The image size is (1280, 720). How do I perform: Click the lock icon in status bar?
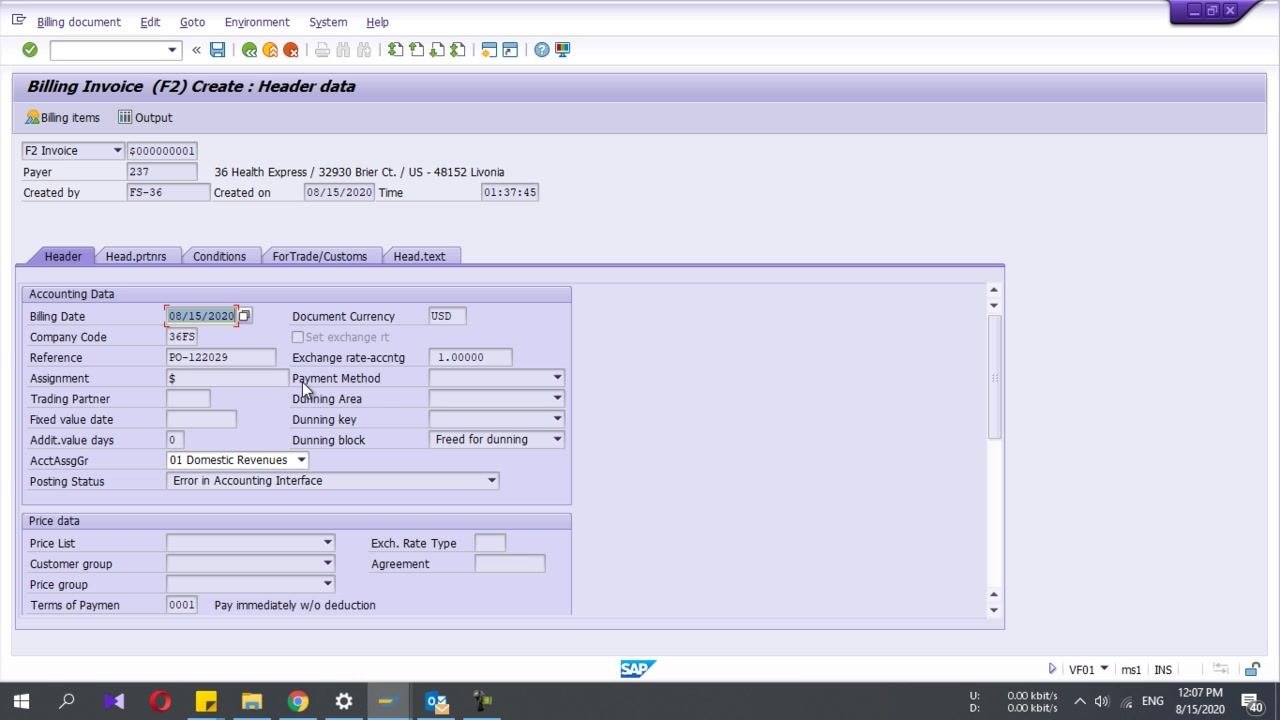pyautogui.click(x=1252, y=669)
